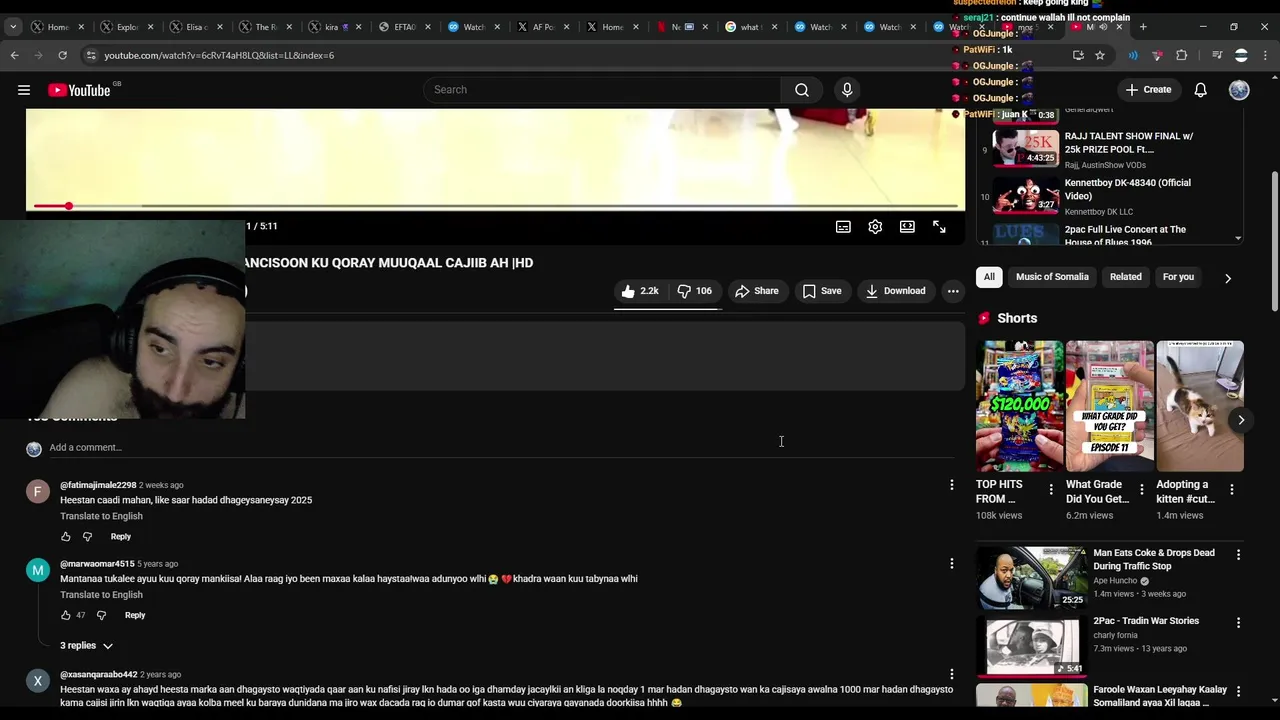Screen dimensions: 1280x720
Task: Seek using the red video progress bar
Action: click(x=496, y=206)
